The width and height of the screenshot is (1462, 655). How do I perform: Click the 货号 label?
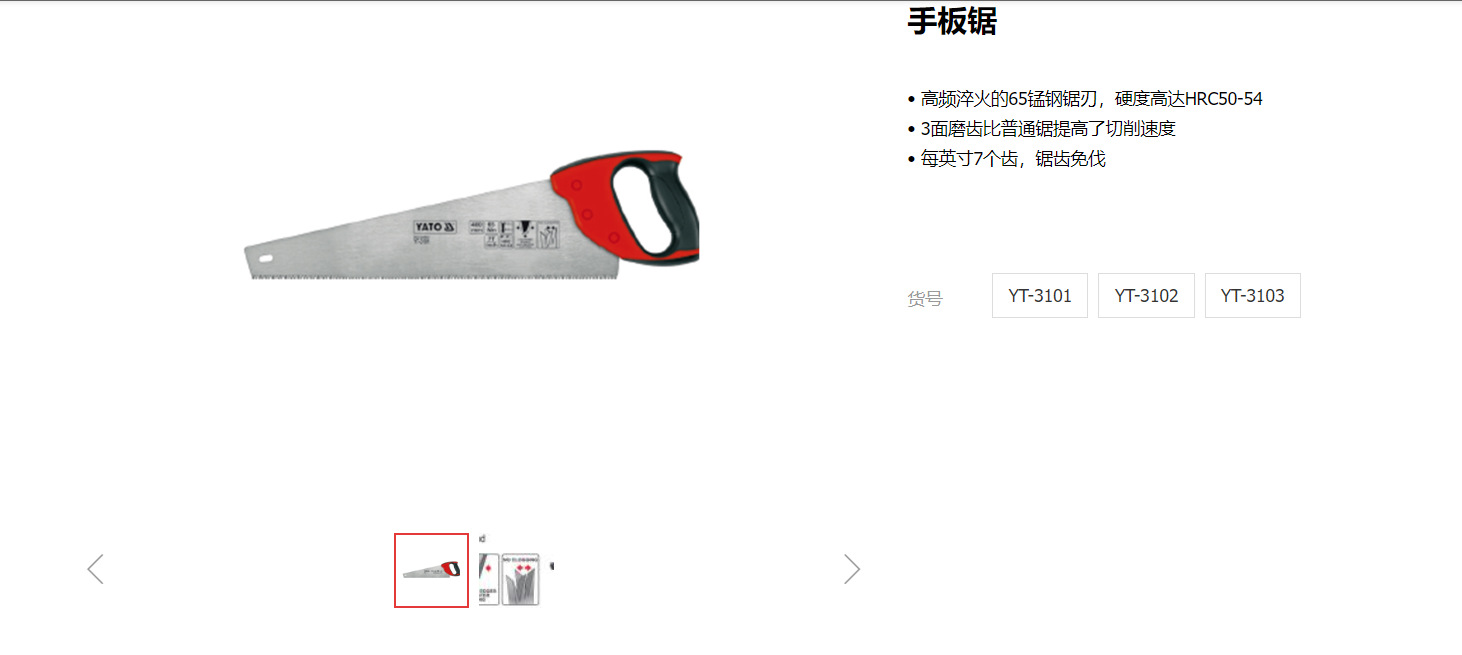(x=925, y=298)
